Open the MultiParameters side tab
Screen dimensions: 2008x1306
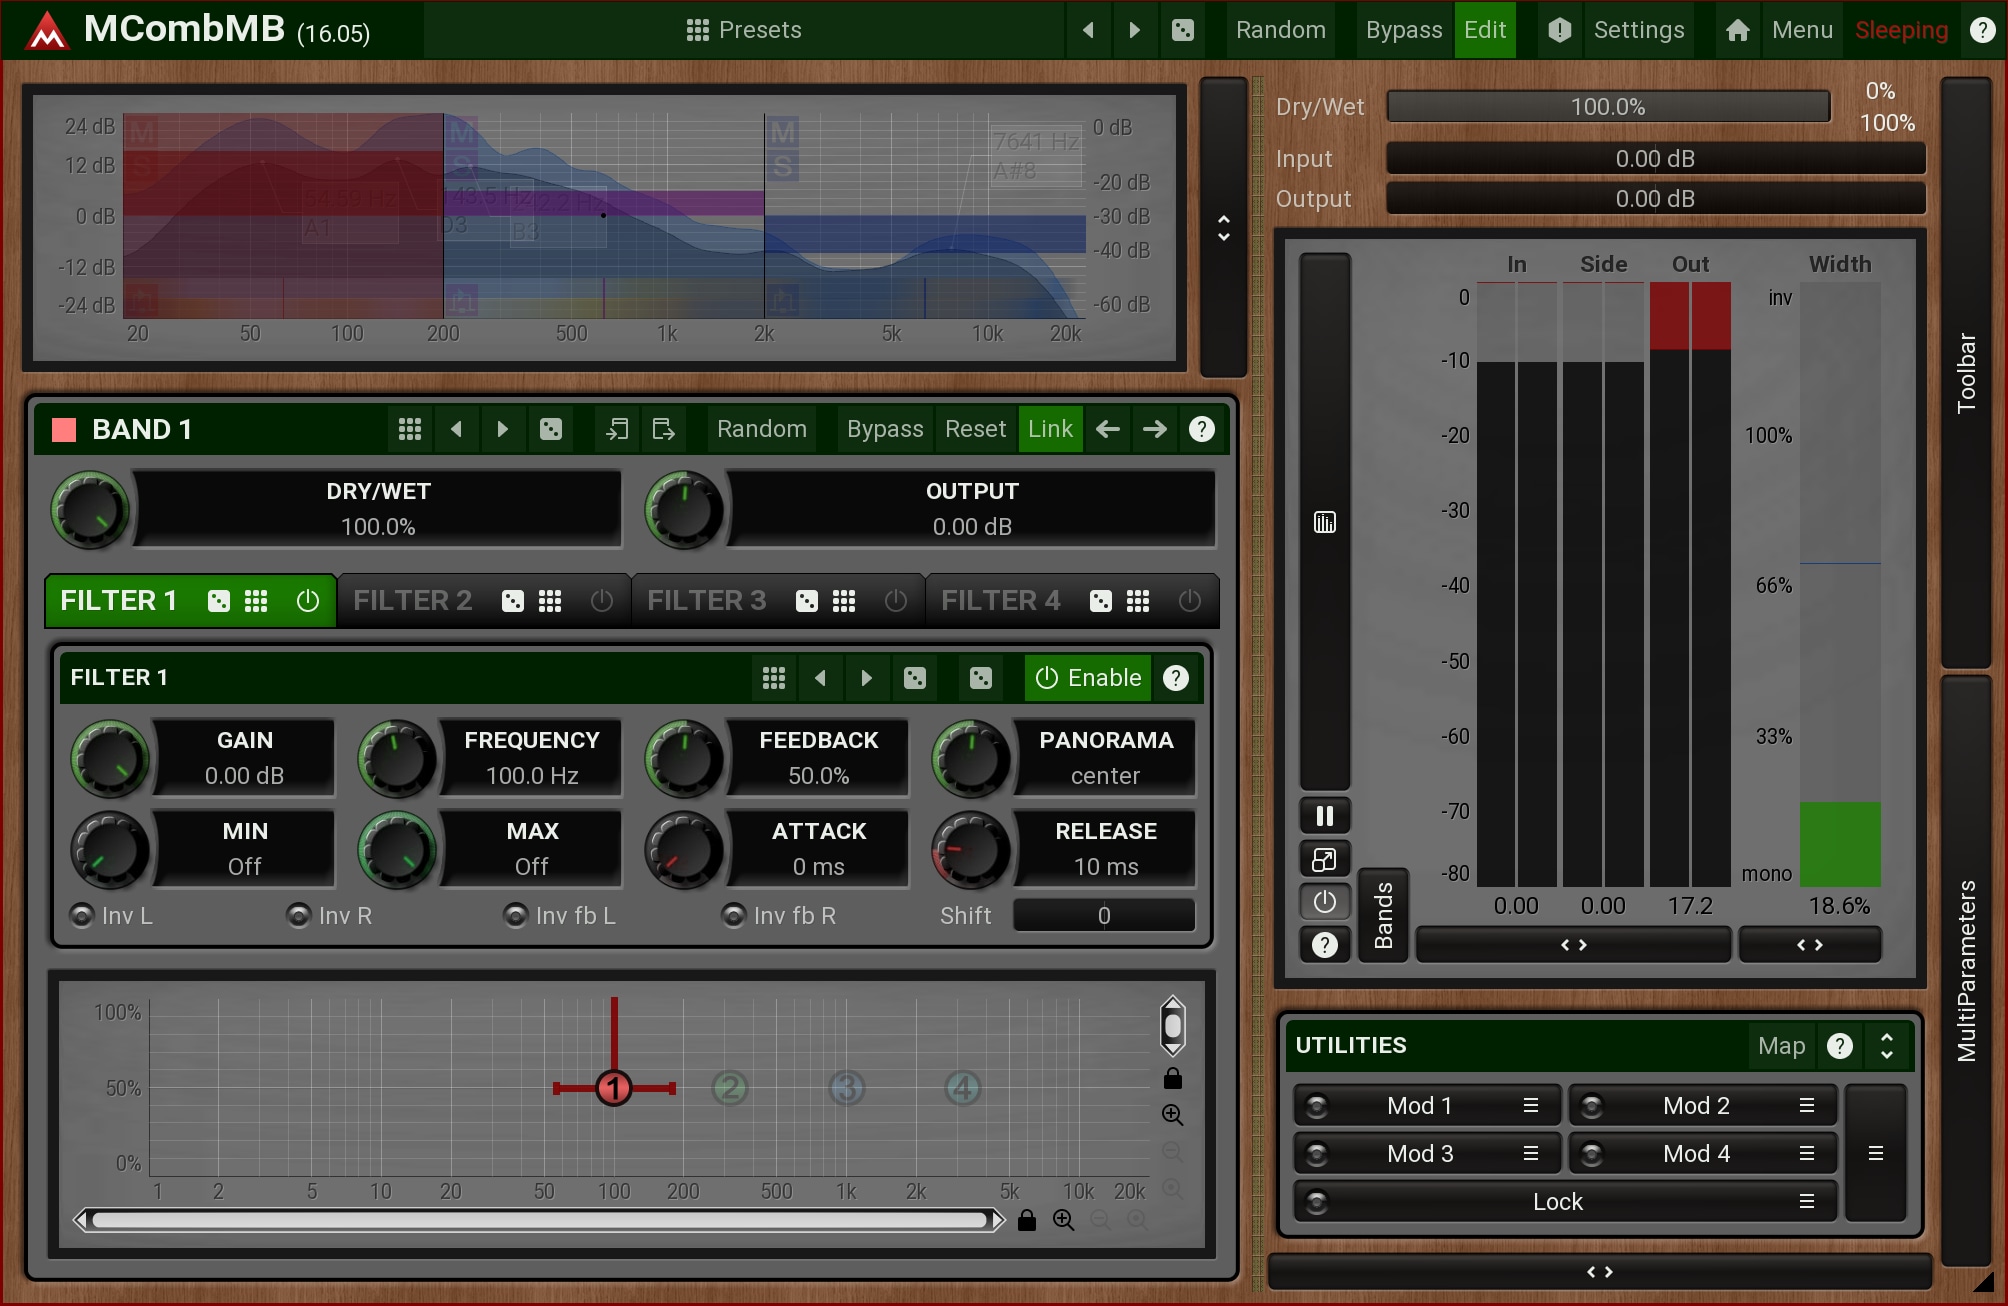(x=1966, y=970)
